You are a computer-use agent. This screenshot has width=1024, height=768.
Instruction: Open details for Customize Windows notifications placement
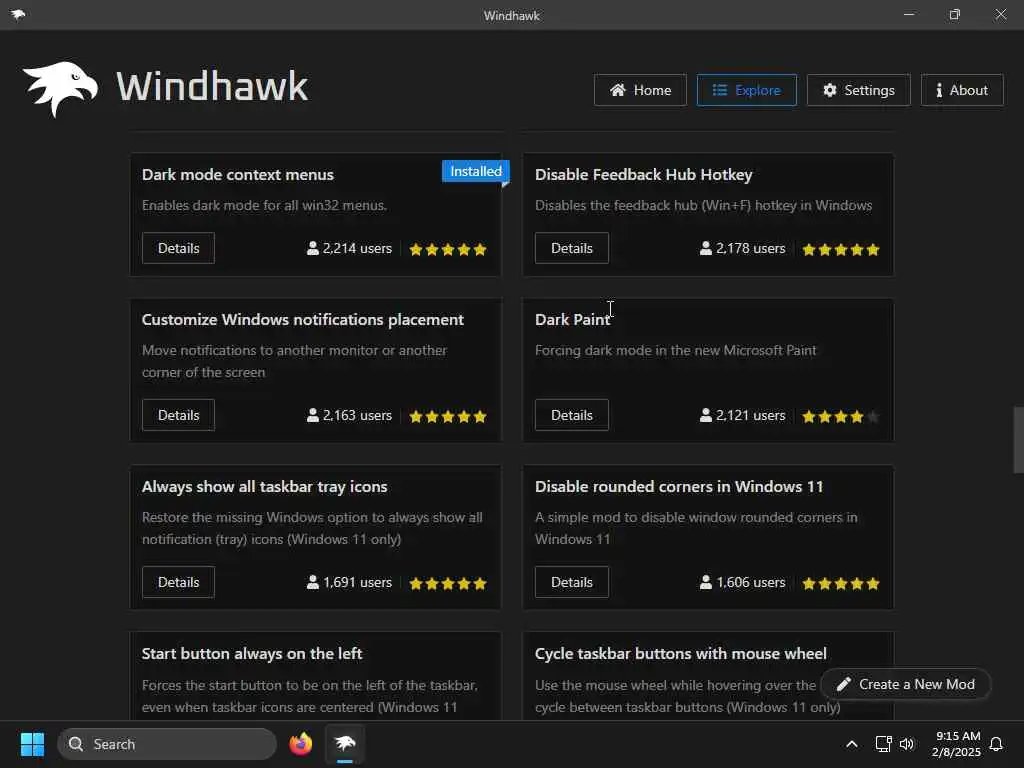[x=178, y=415]
